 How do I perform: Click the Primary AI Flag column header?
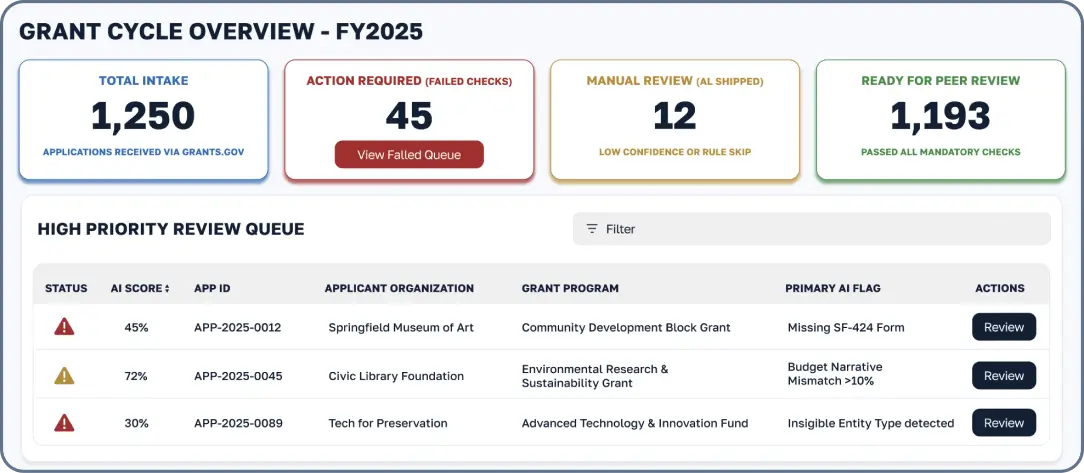pos(833,288)
